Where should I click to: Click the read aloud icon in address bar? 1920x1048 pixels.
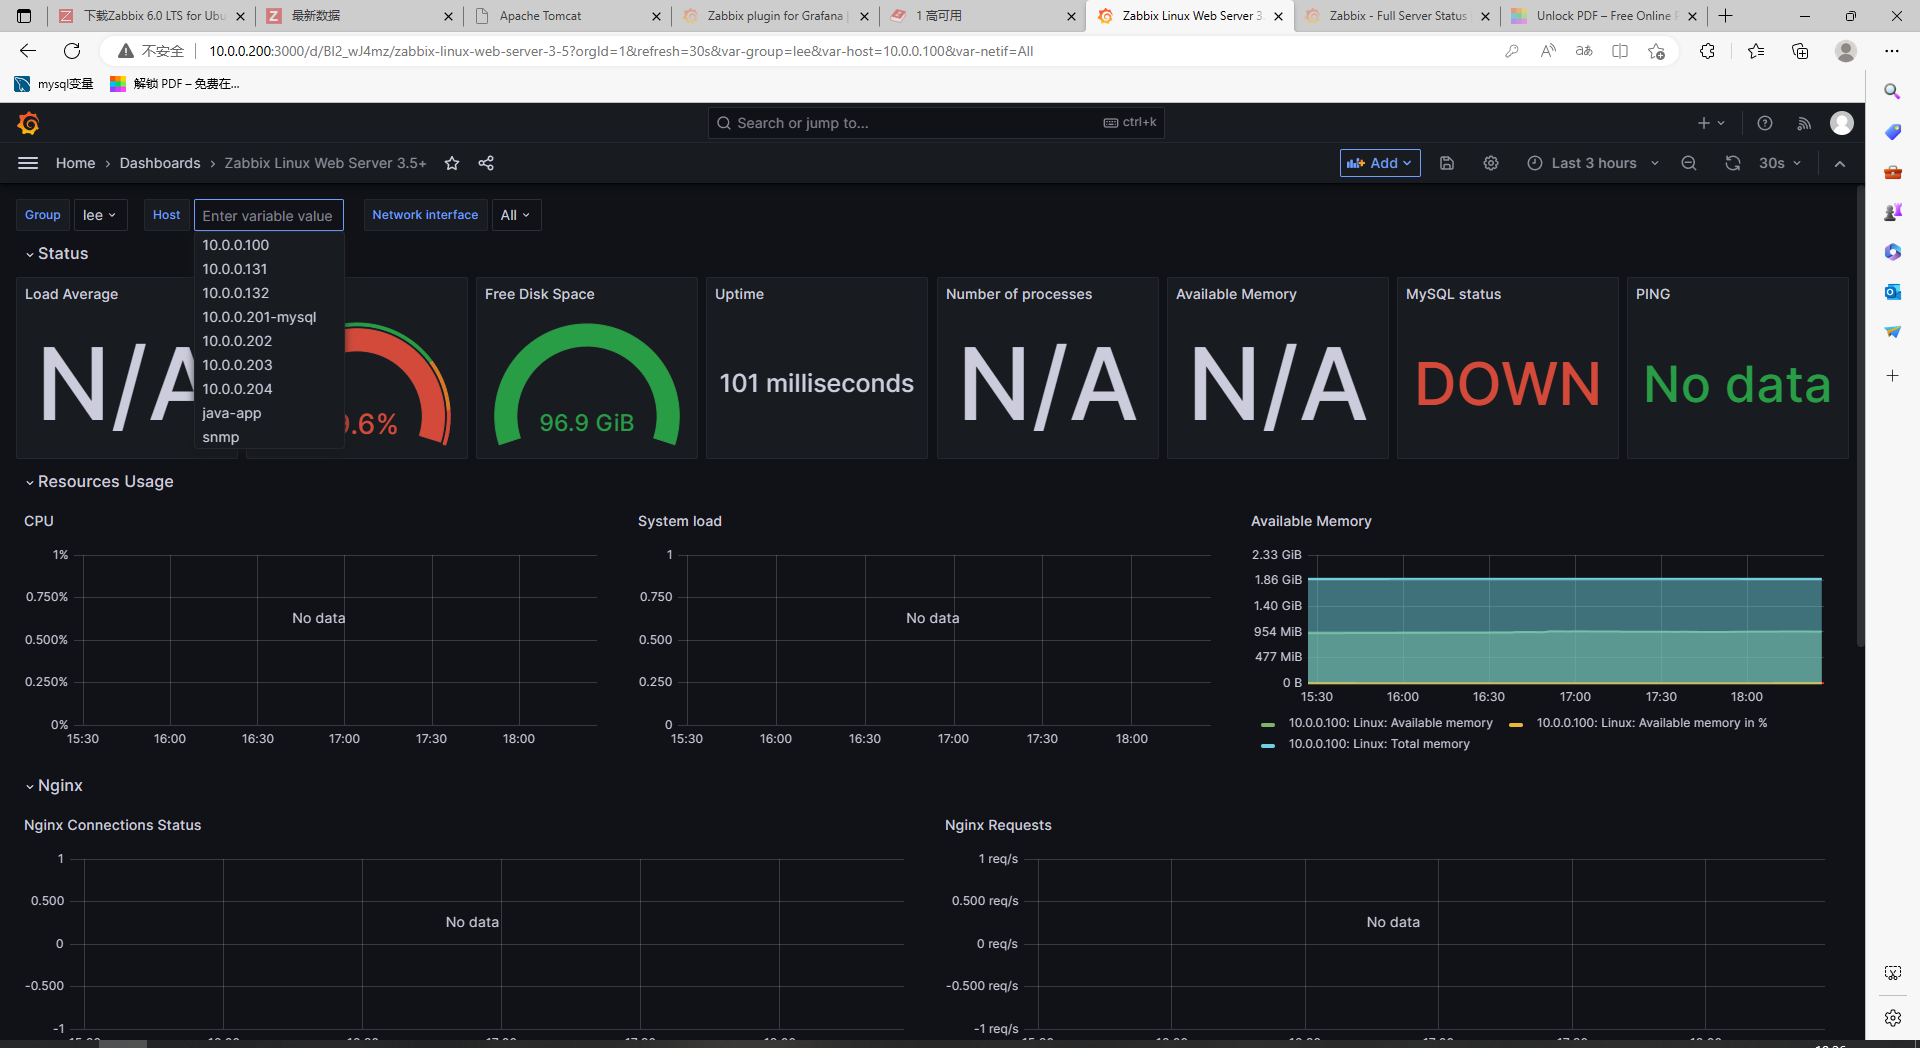coord(1548,51)
